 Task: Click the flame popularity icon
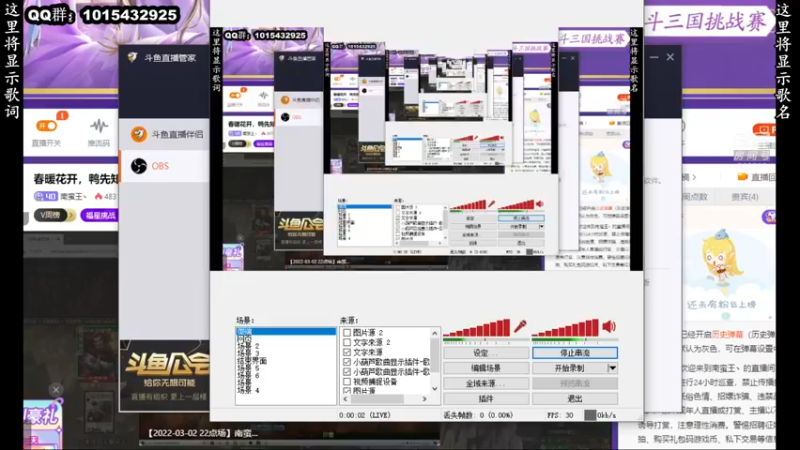pos(98,196)
